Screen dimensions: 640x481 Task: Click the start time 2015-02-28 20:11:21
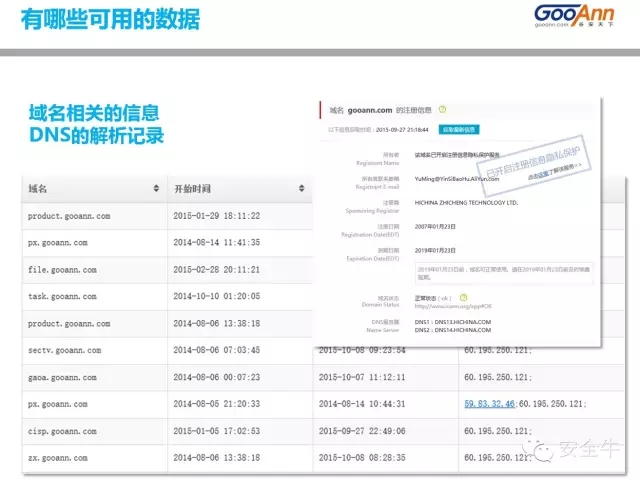[x=217, y=269]
